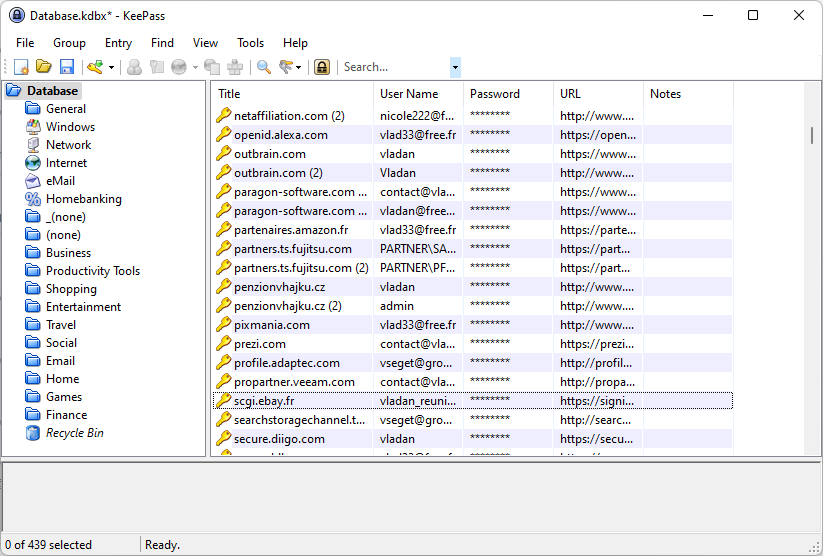This screenshot has width=823, height=556.
Task: Open the File menu
Action: pyautogui.click(x=25, y=43)
